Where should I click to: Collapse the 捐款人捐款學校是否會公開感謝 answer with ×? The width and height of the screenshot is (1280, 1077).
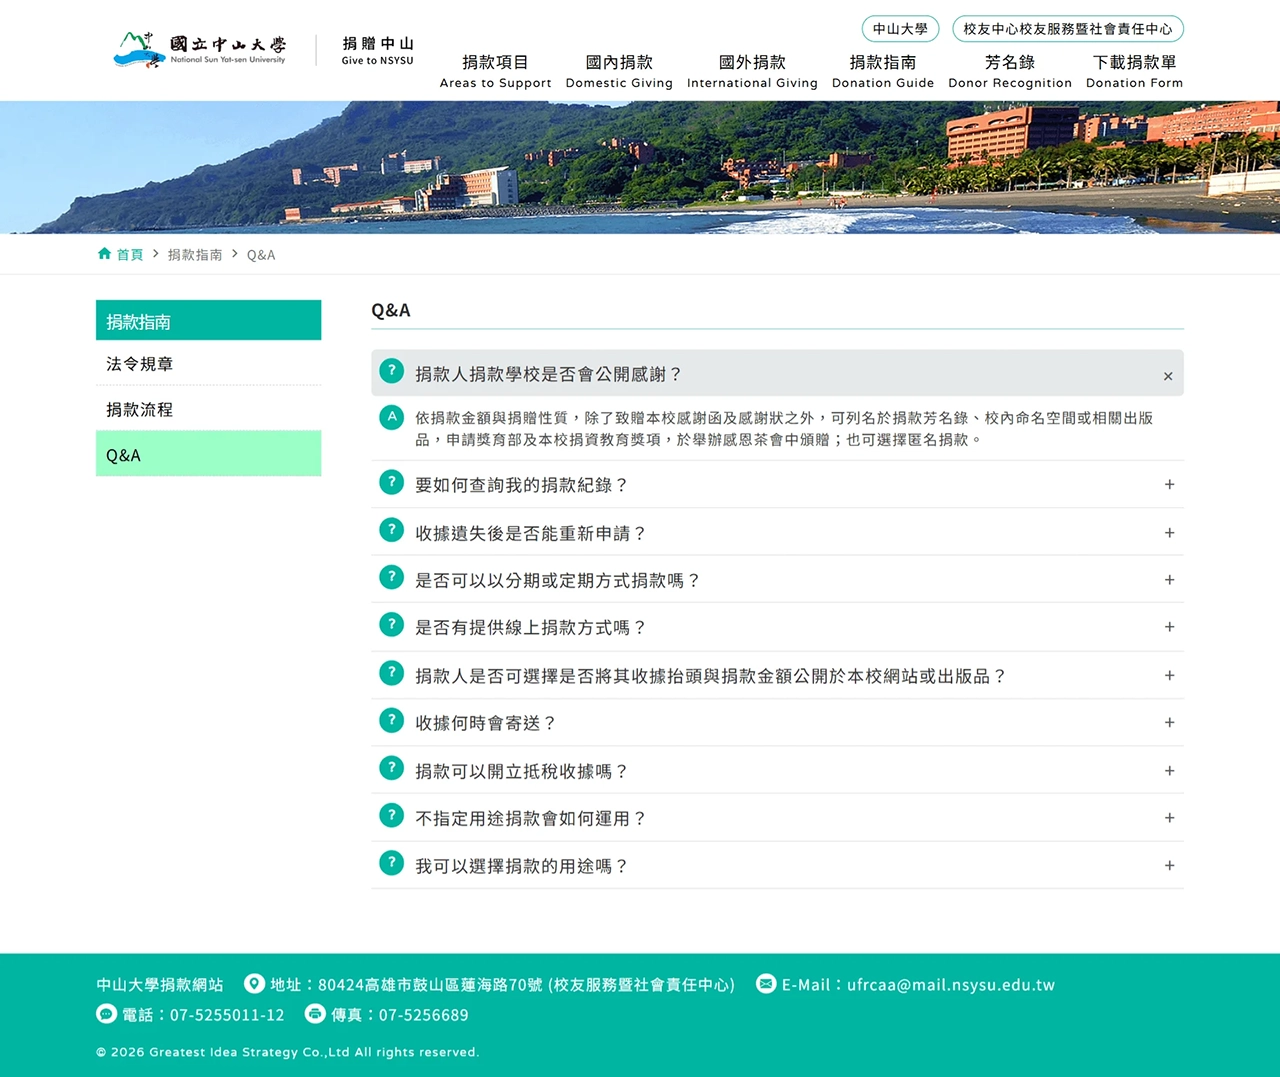[x=1168, y=376]
